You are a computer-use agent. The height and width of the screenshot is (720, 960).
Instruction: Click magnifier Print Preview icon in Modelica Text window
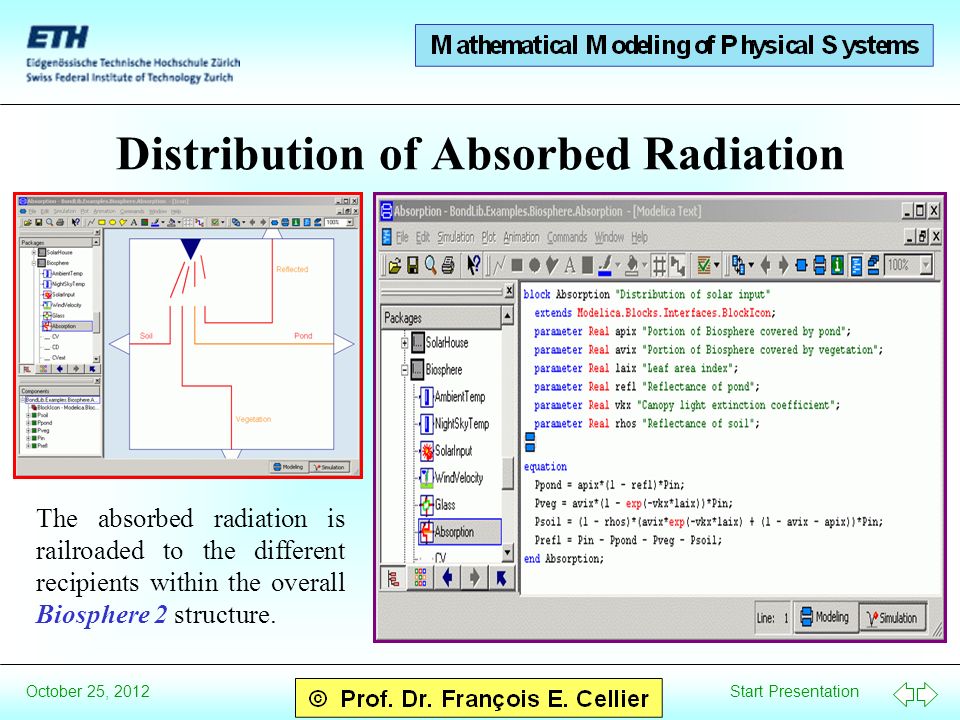431,266
